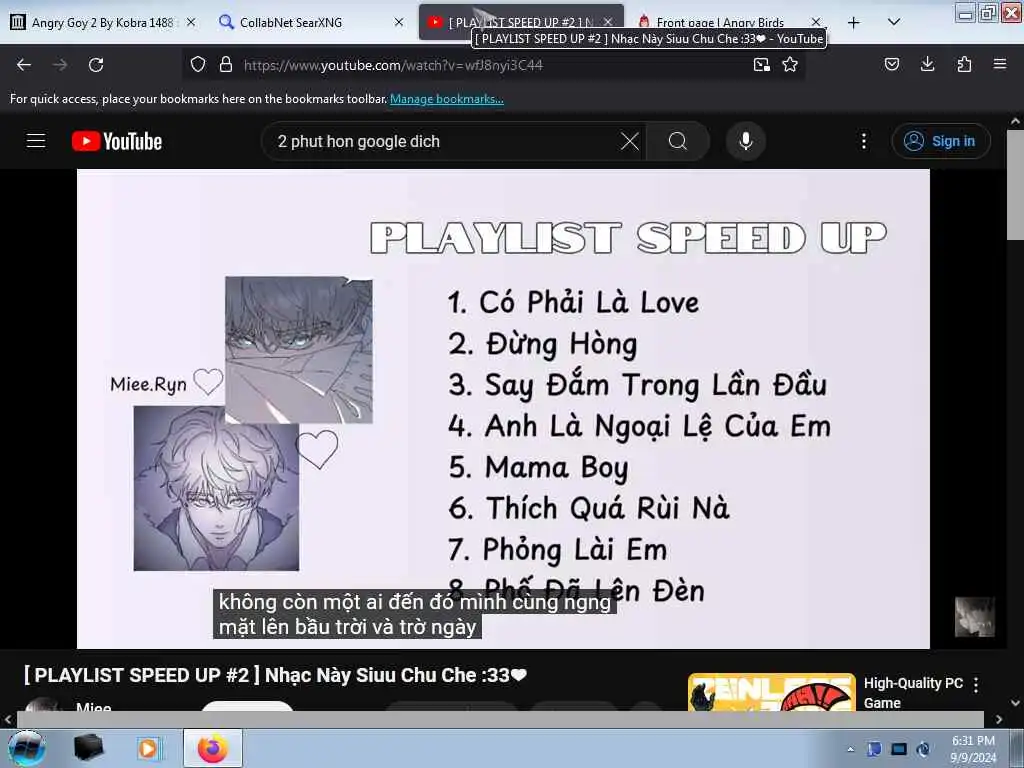Image resolution: width=1024 pixels, height=768 pixels.
Task: Bookmark this page with the star icon
Action: (790, 65)
